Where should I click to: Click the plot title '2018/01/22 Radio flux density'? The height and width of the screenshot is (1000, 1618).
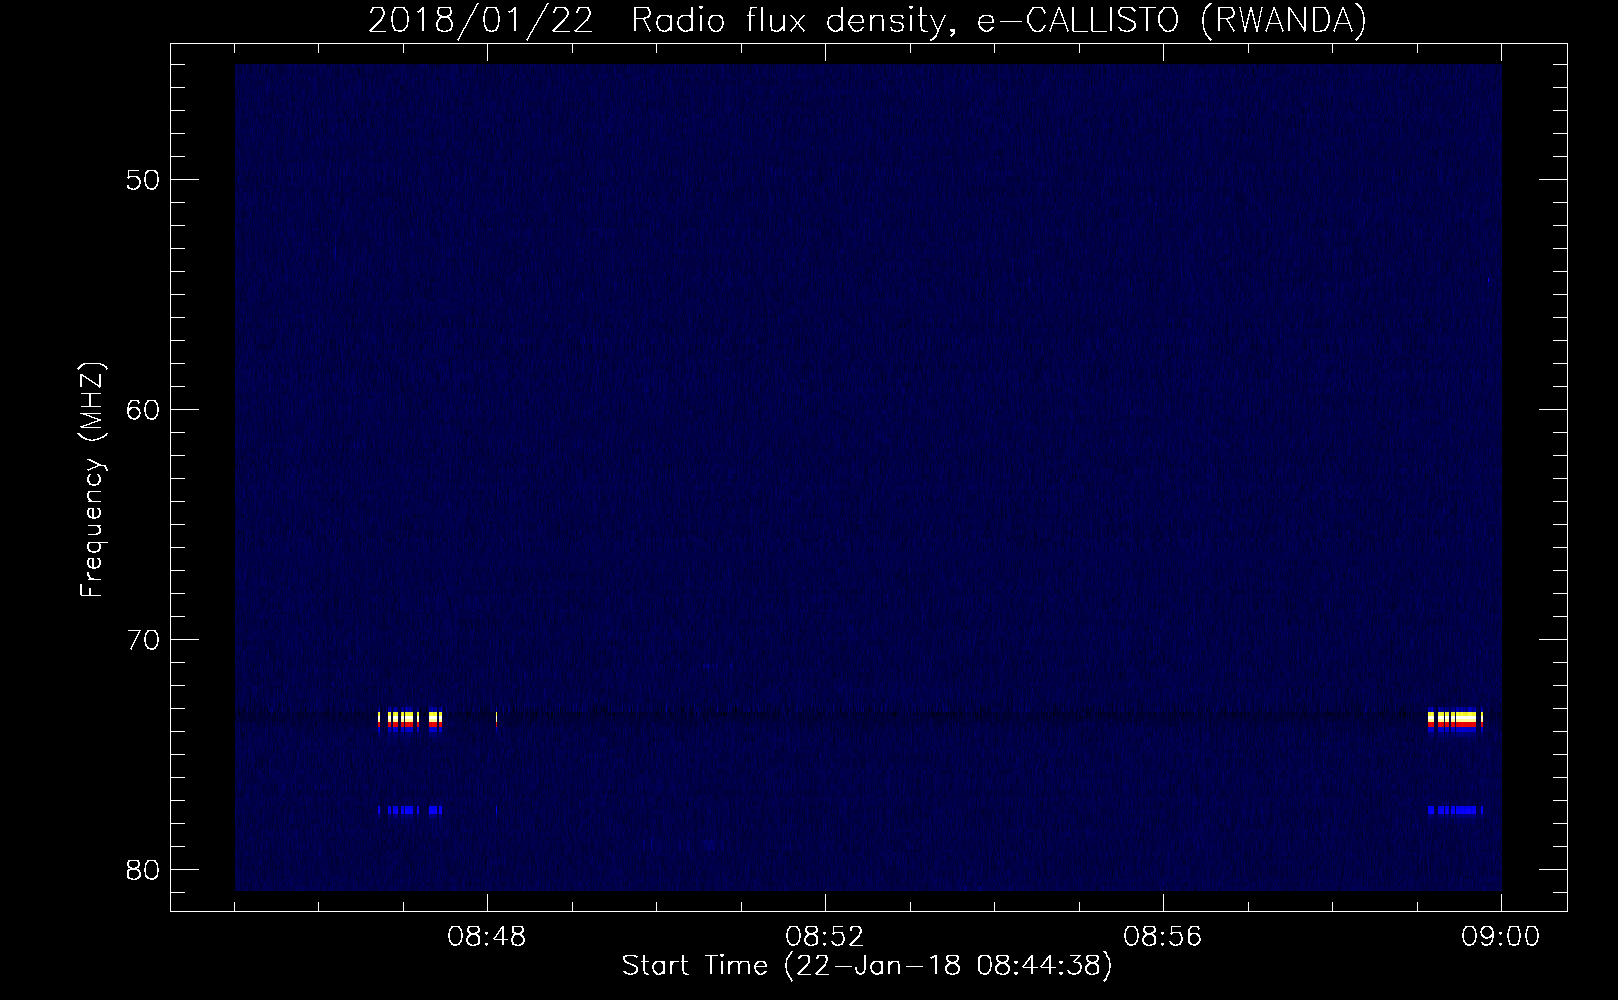pyautogui.click(x=867, y=20)
